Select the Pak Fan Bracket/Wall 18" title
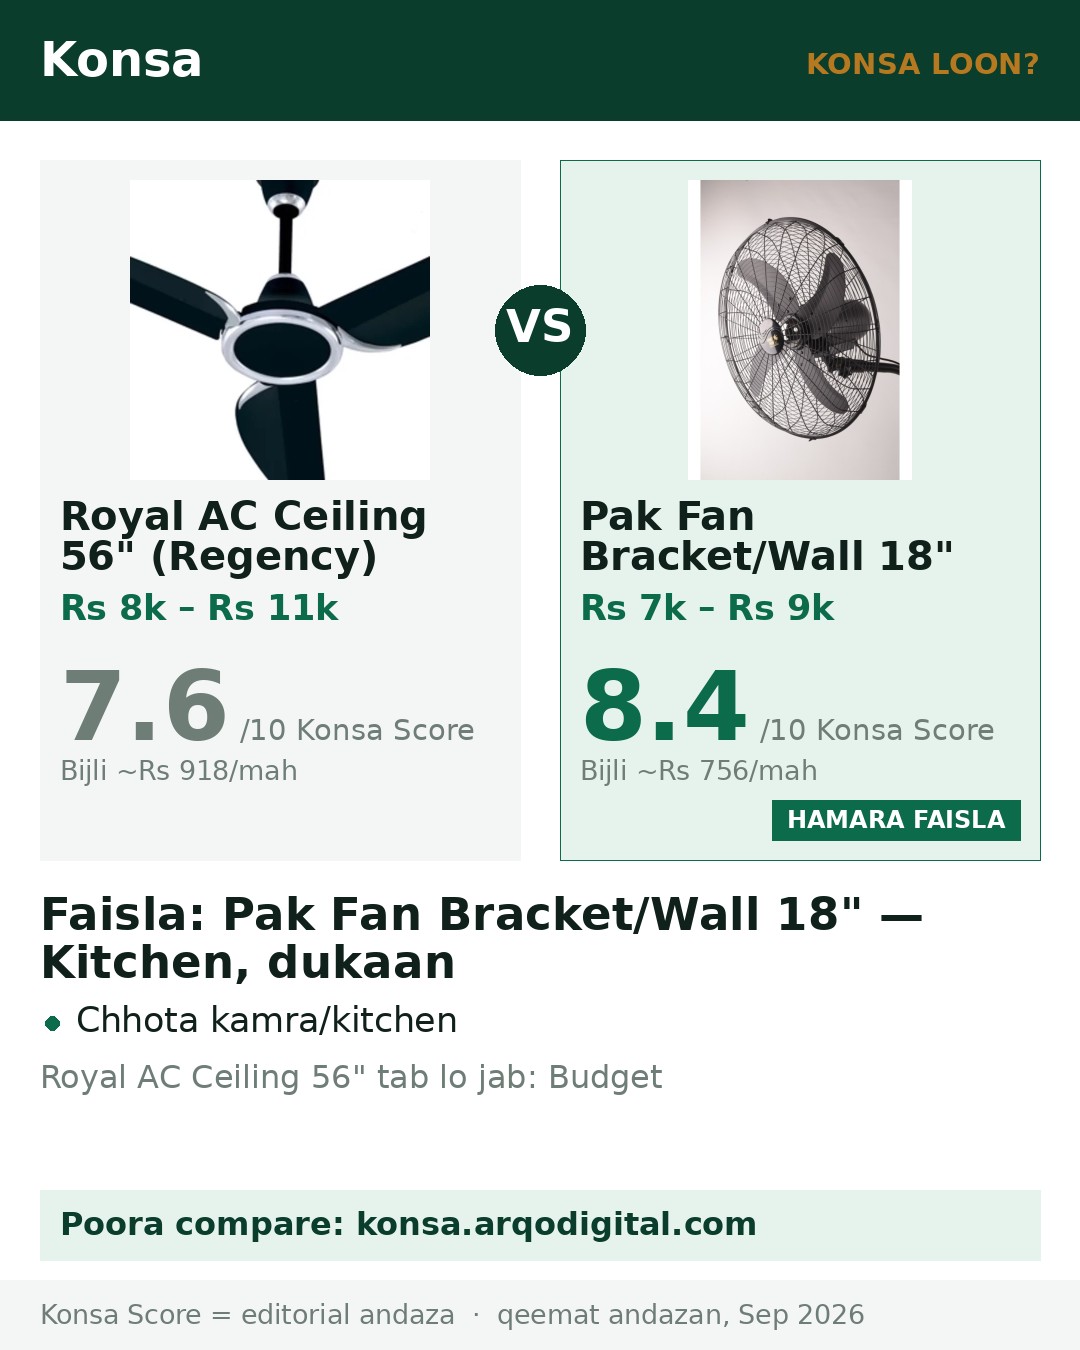This screenshot has height=1350, width=1080. click(767, 536)
